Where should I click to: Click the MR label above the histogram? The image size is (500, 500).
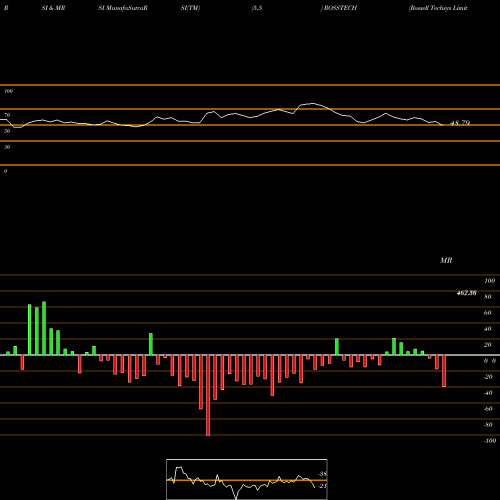pyautogui.click(x=446, y=260)
